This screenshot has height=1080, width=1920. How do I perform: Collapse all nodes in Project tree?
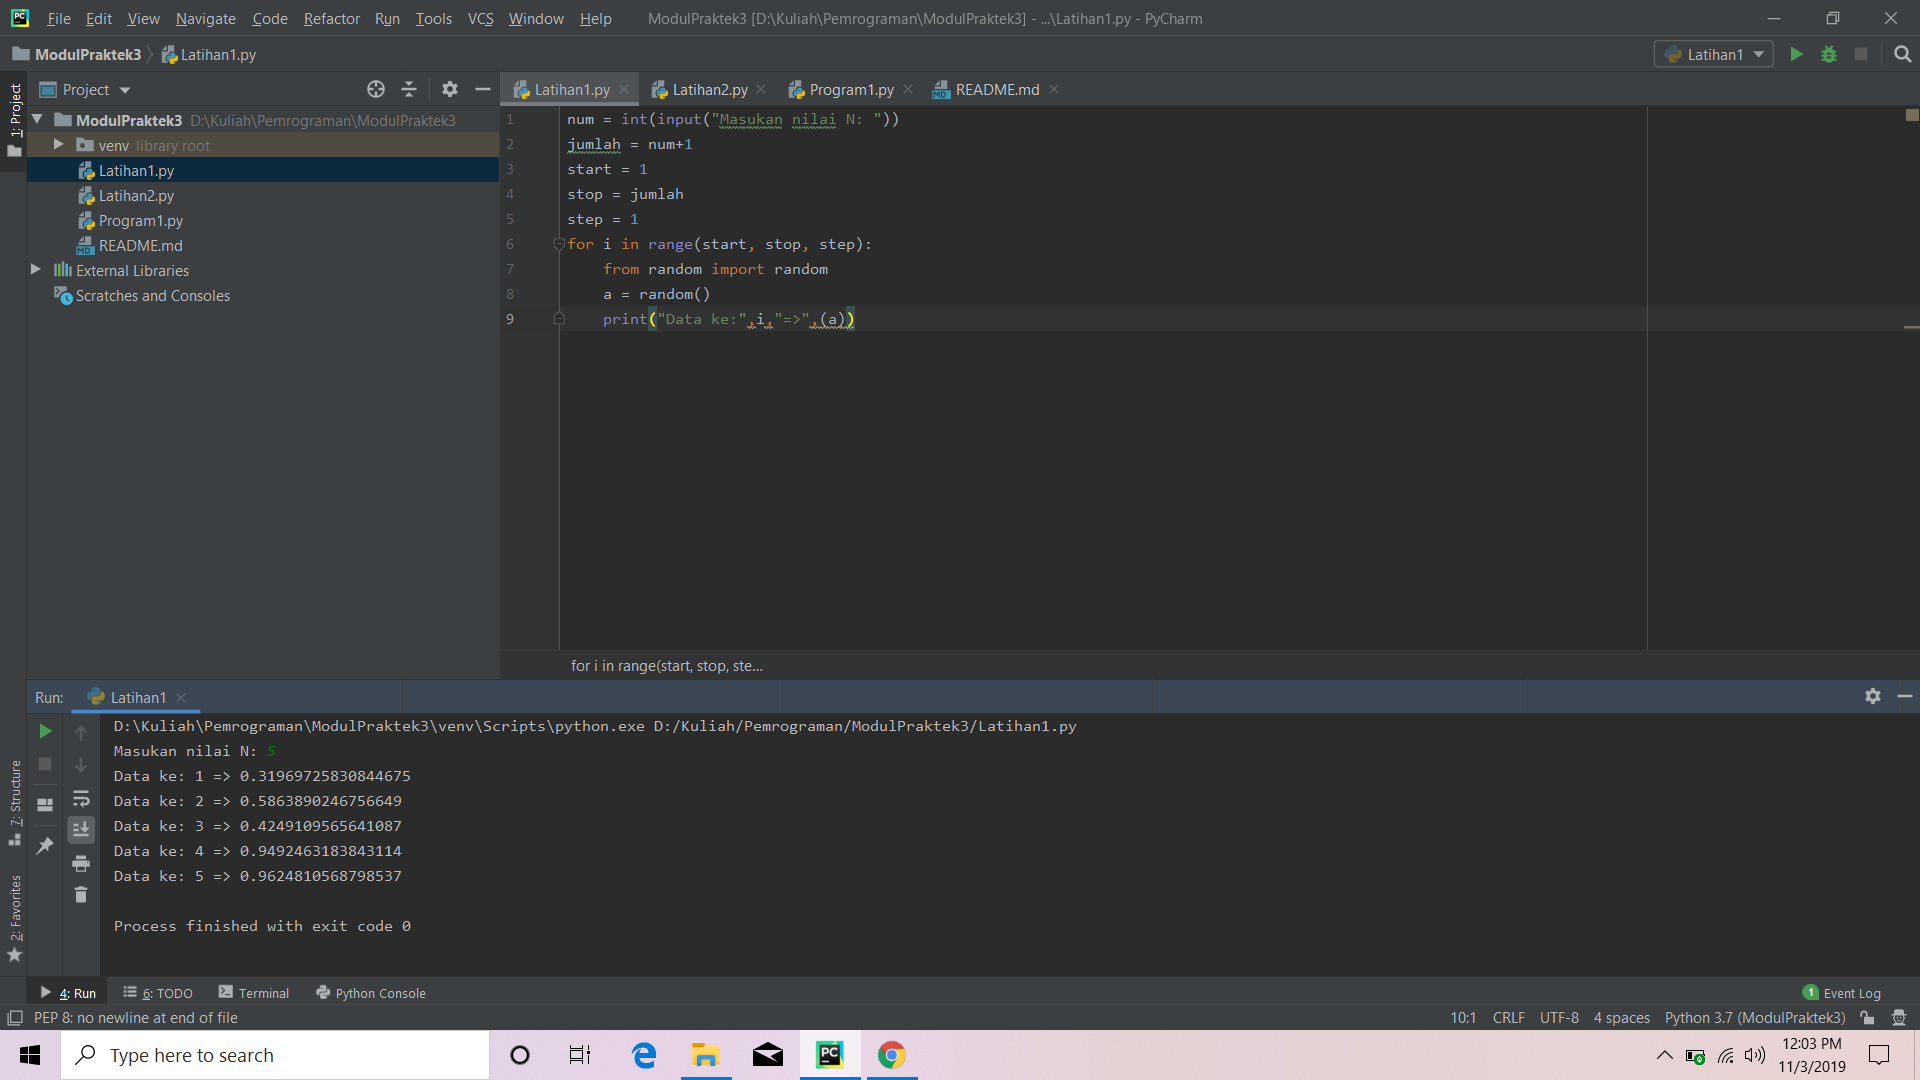409,89
